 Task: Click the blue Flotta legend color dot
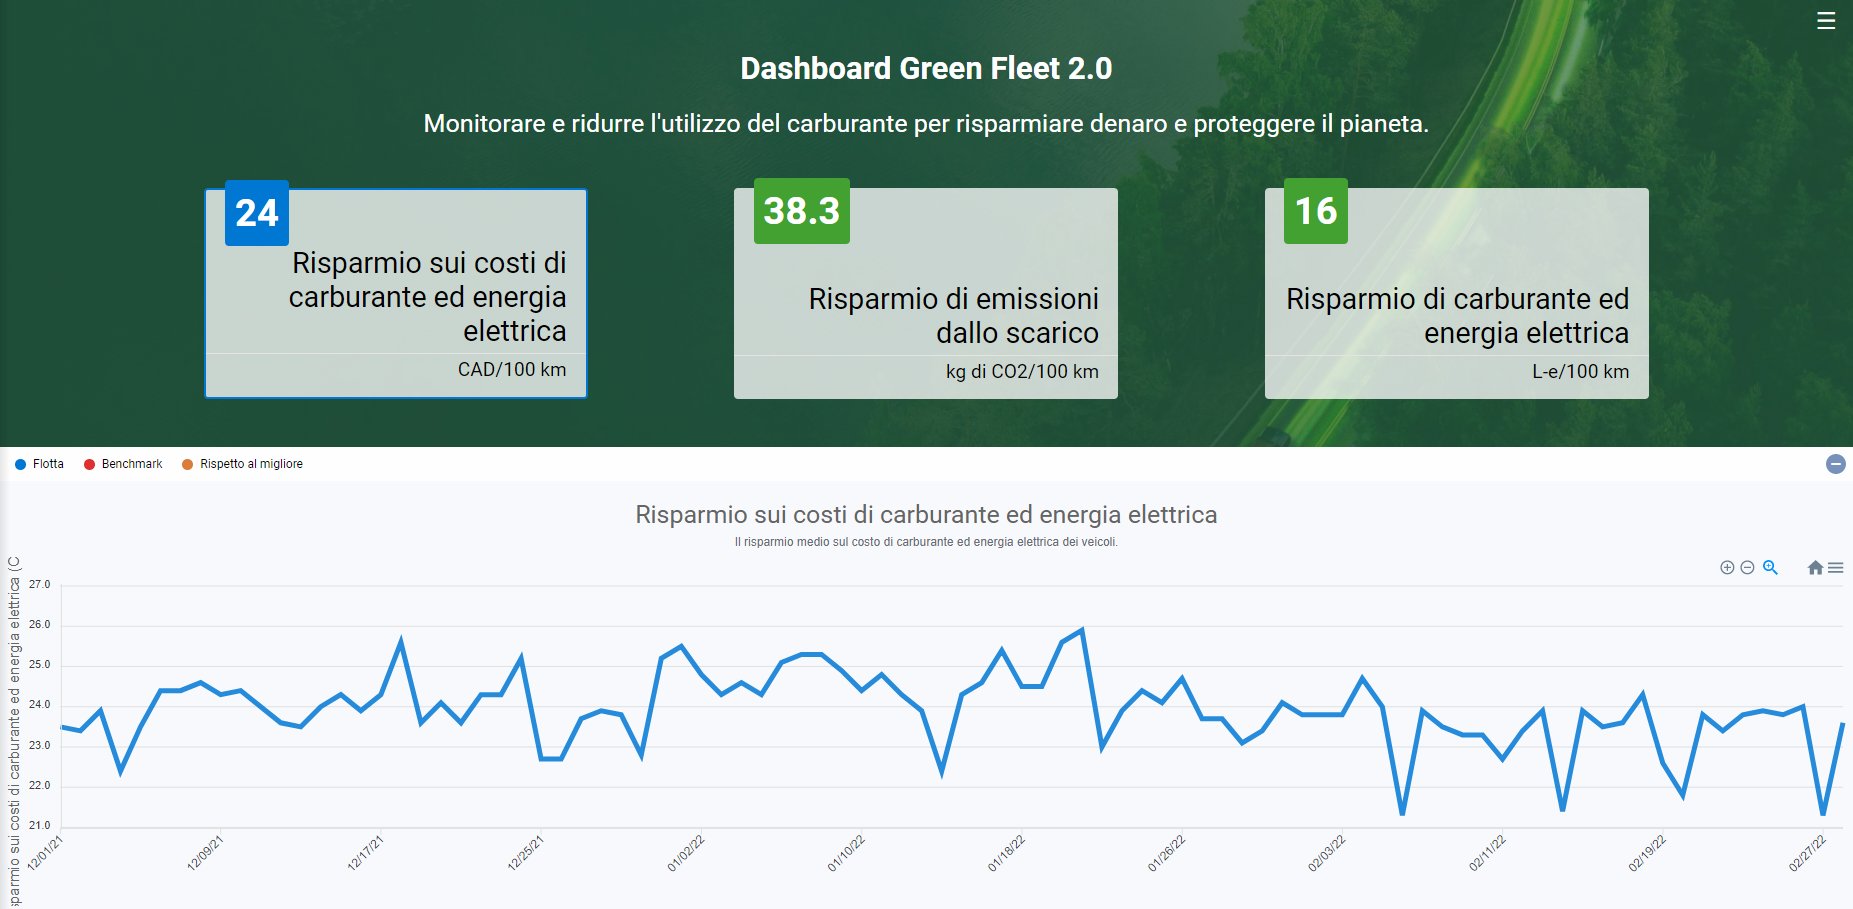pos(19,463)
